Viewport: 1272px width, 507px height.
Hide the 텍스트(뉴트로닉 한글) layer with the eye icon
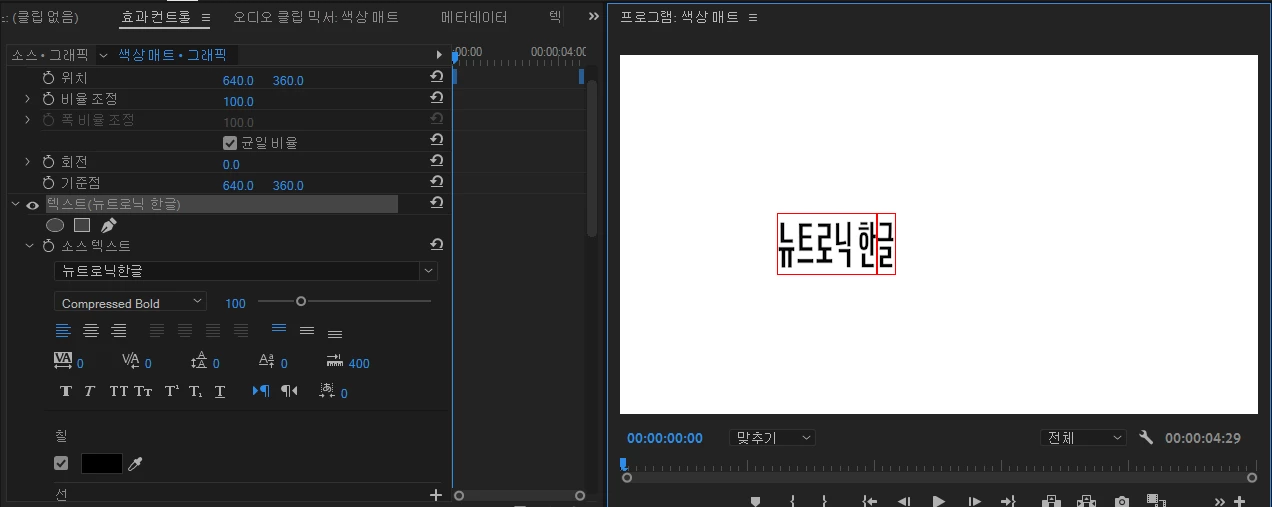tap(32, 205)
